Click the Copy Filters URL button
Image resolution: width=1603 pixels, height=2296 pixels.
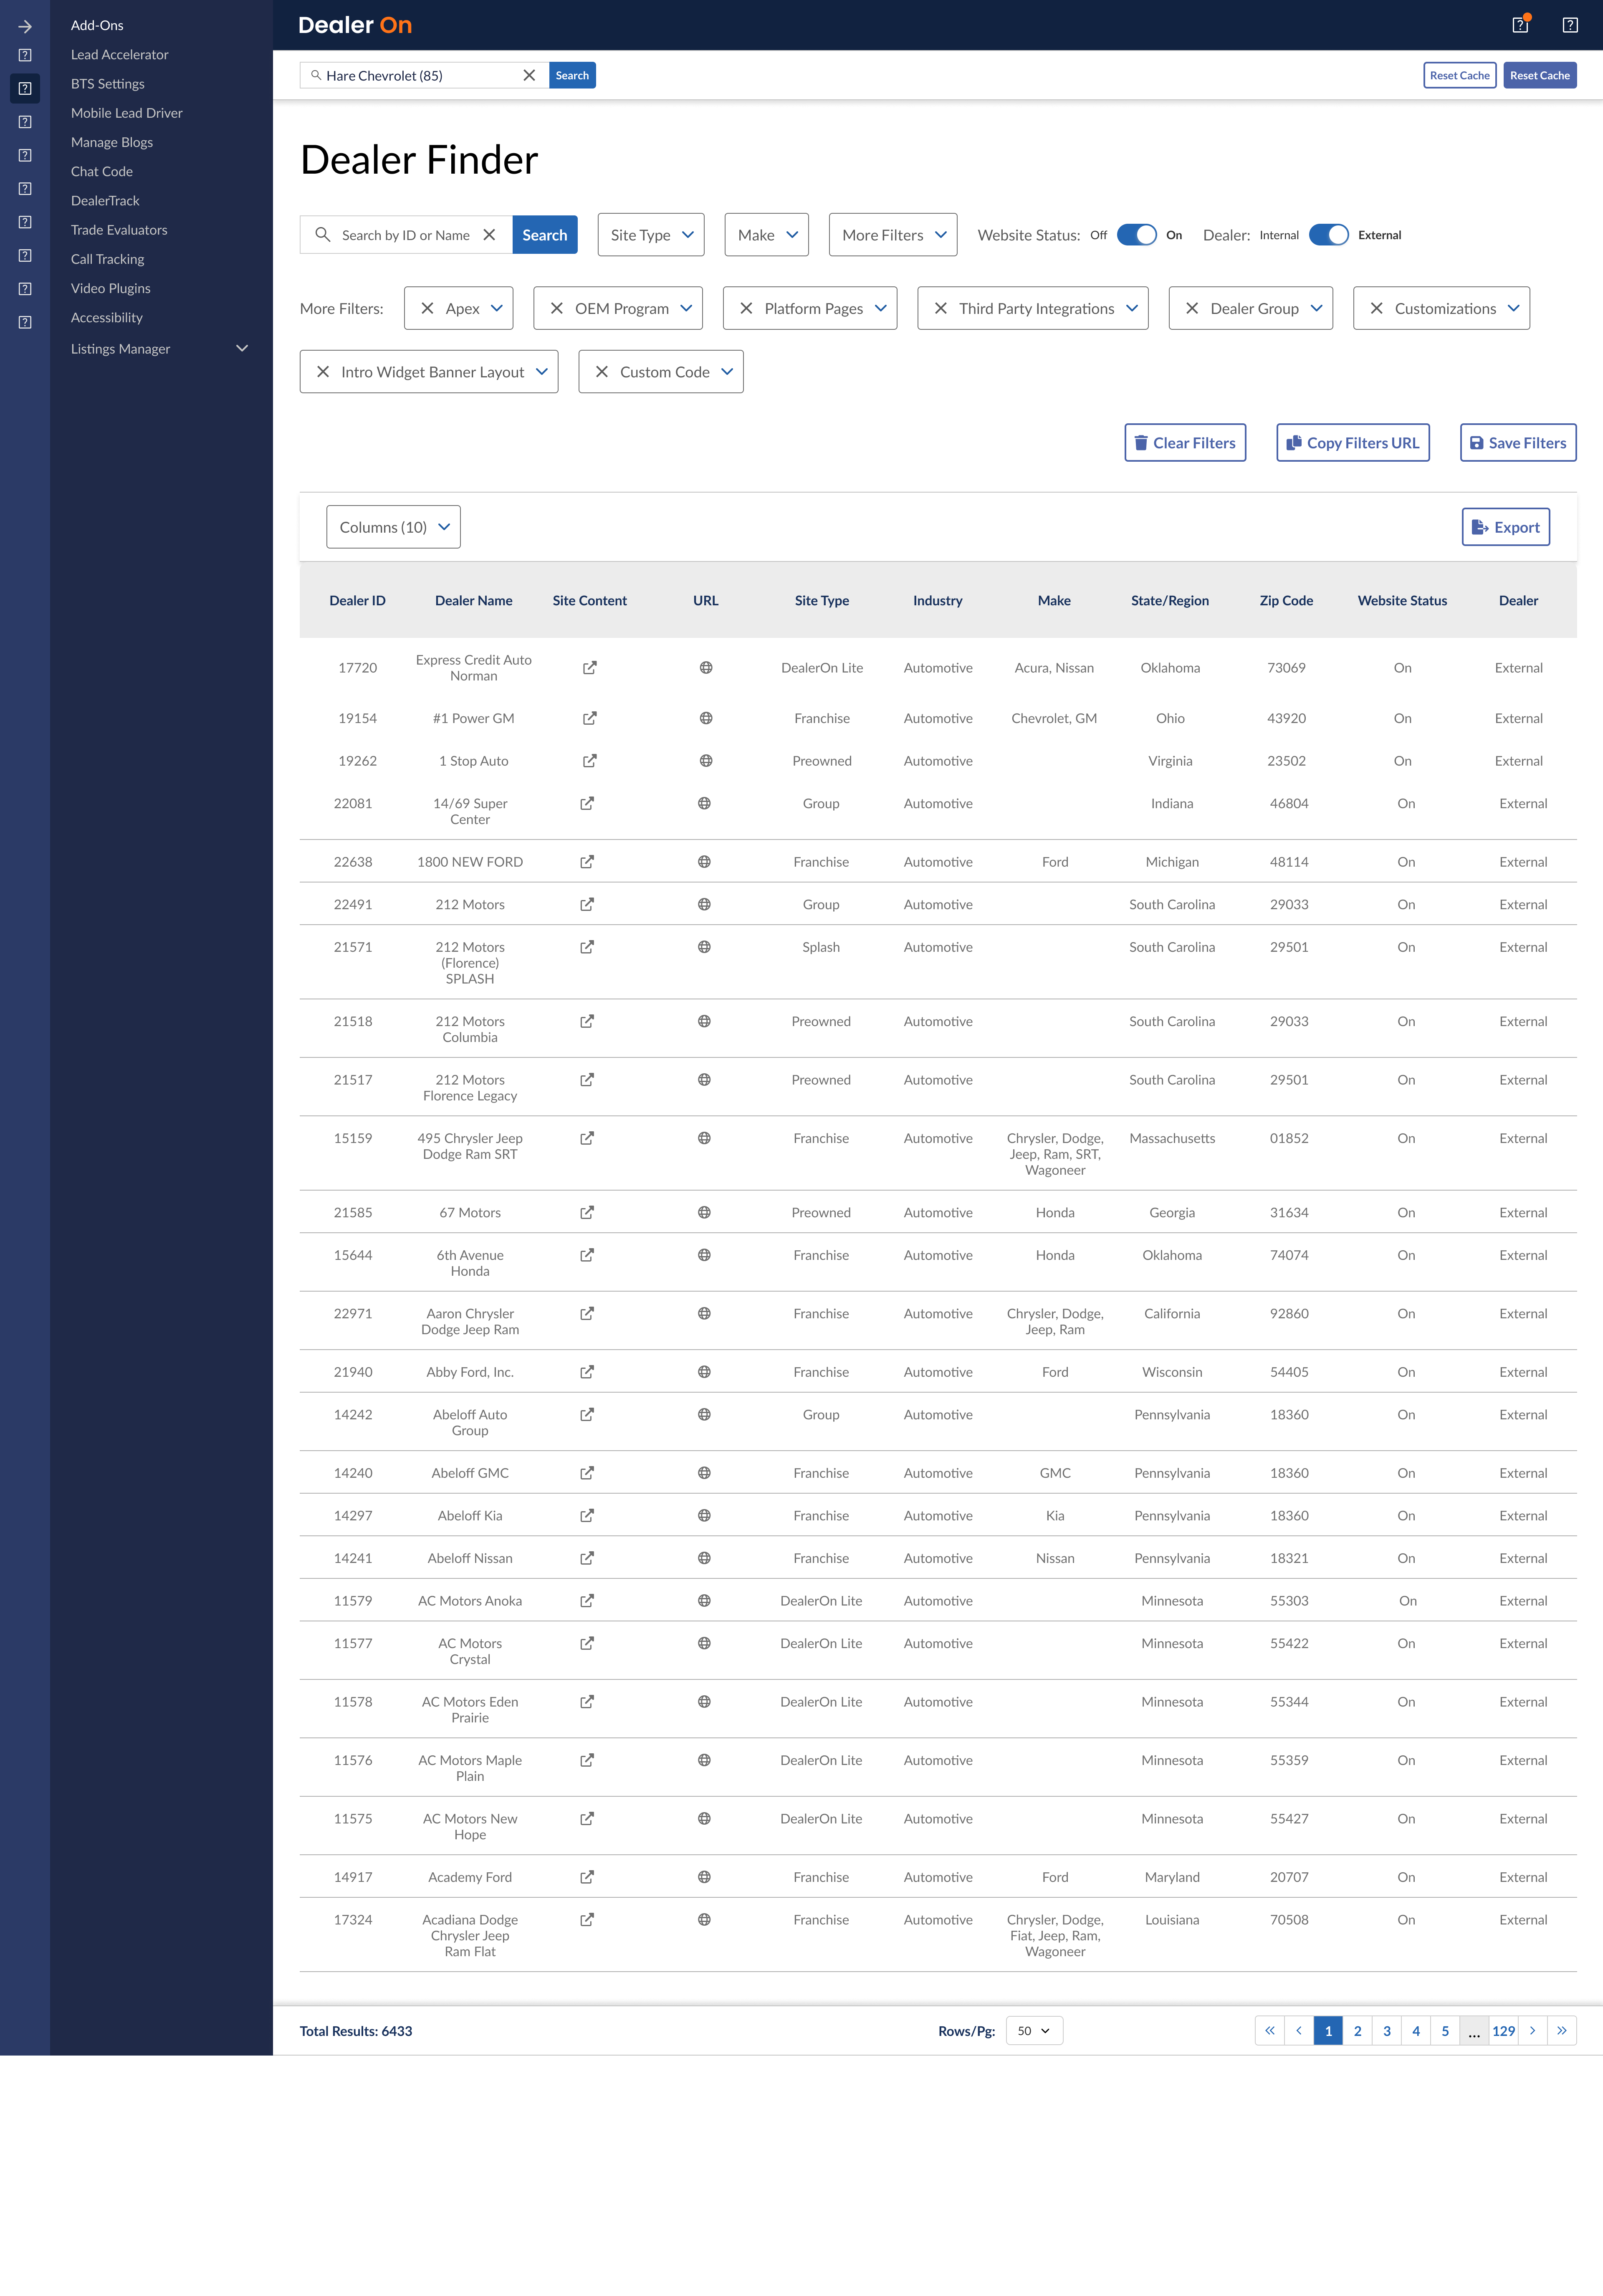[1352, 443]
